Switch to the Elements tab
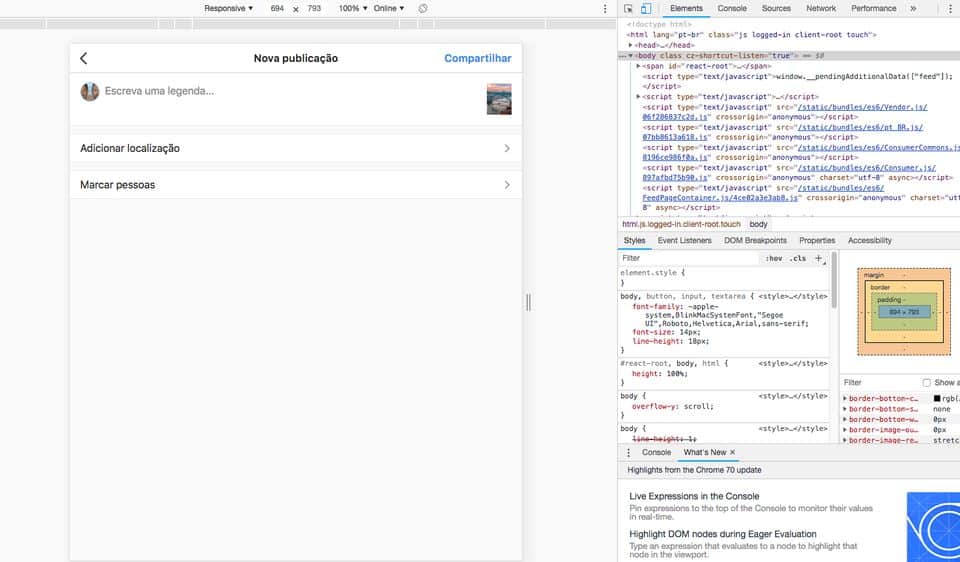This screenshot has width=960, height=562. 686,9
